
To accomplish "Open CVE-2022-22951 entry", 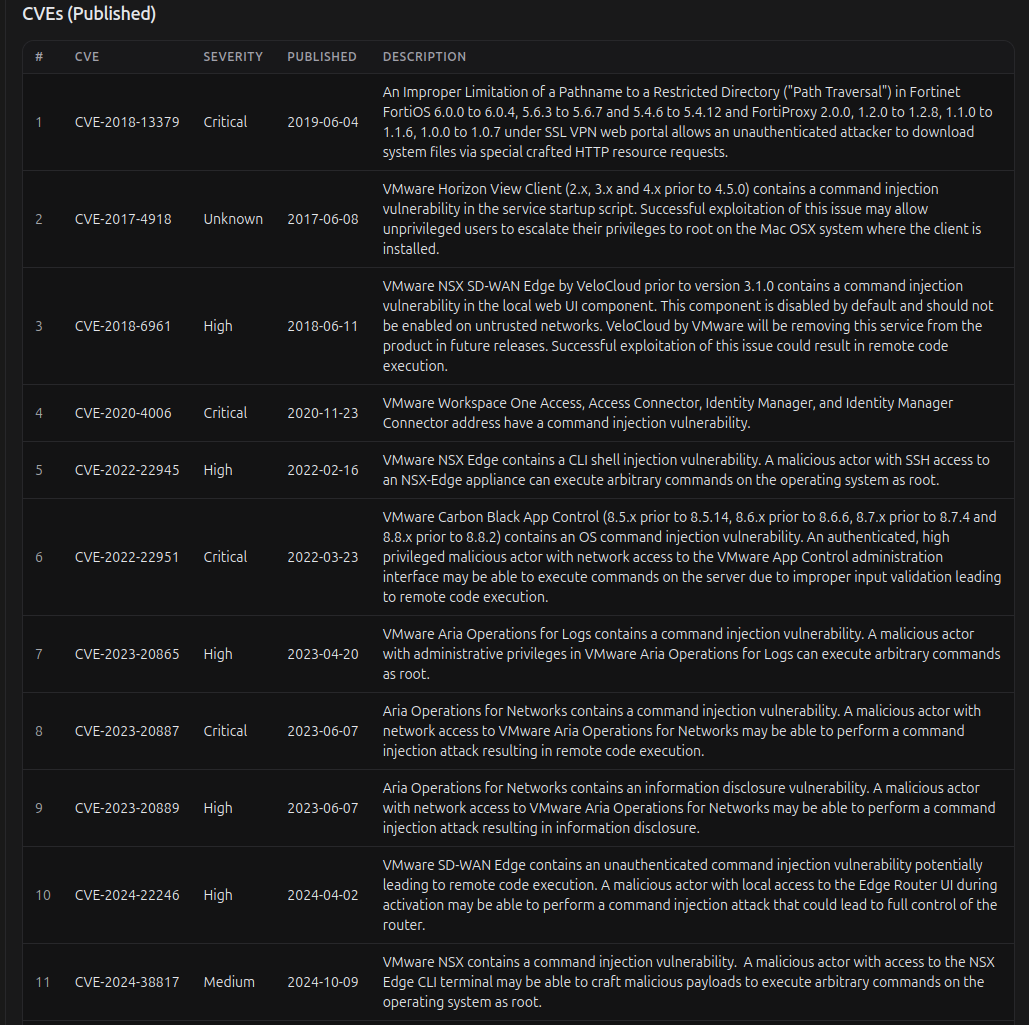I will [127, 557].
